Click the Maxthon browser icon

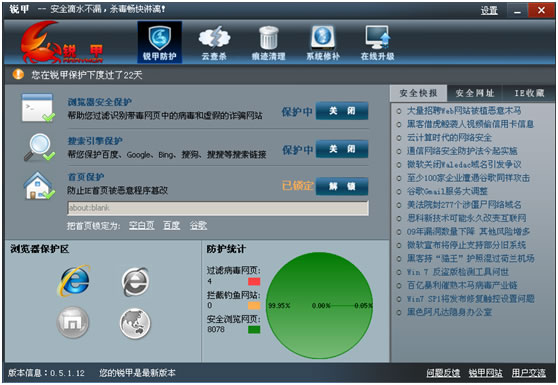point(73,322)
